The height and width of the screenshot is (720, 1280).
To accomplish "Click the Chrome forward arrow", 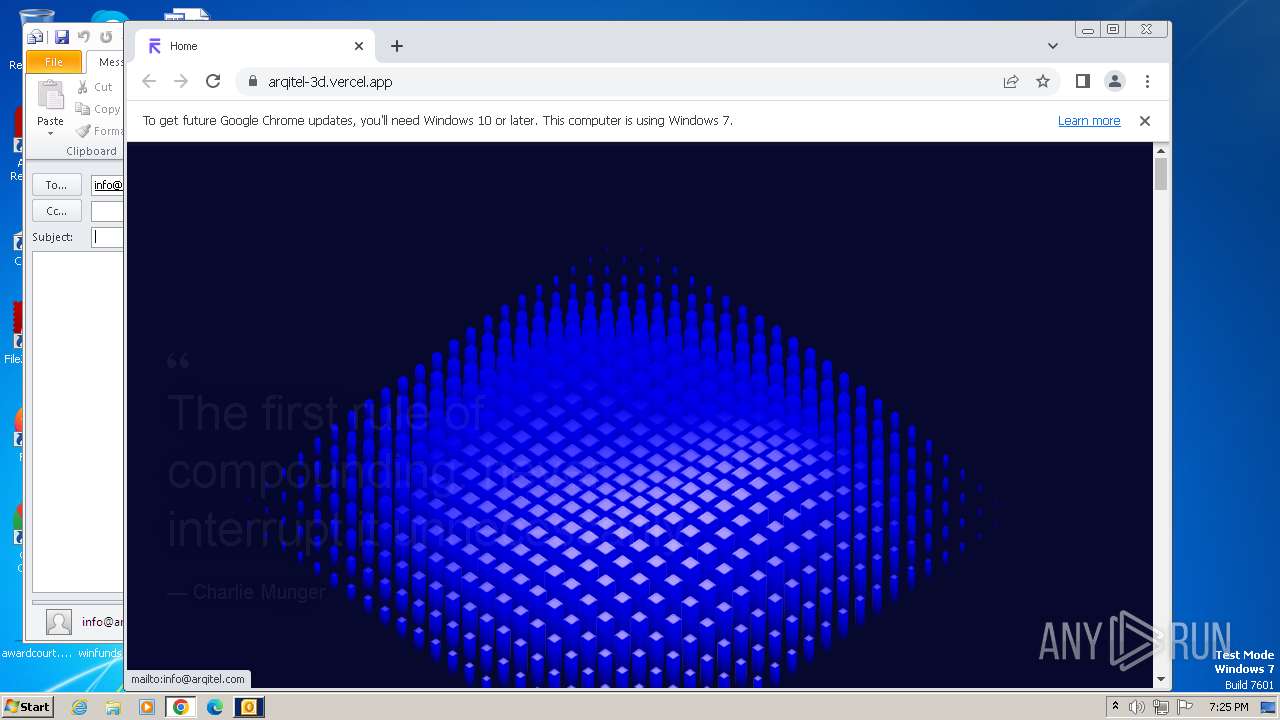I will coord(181,81).
